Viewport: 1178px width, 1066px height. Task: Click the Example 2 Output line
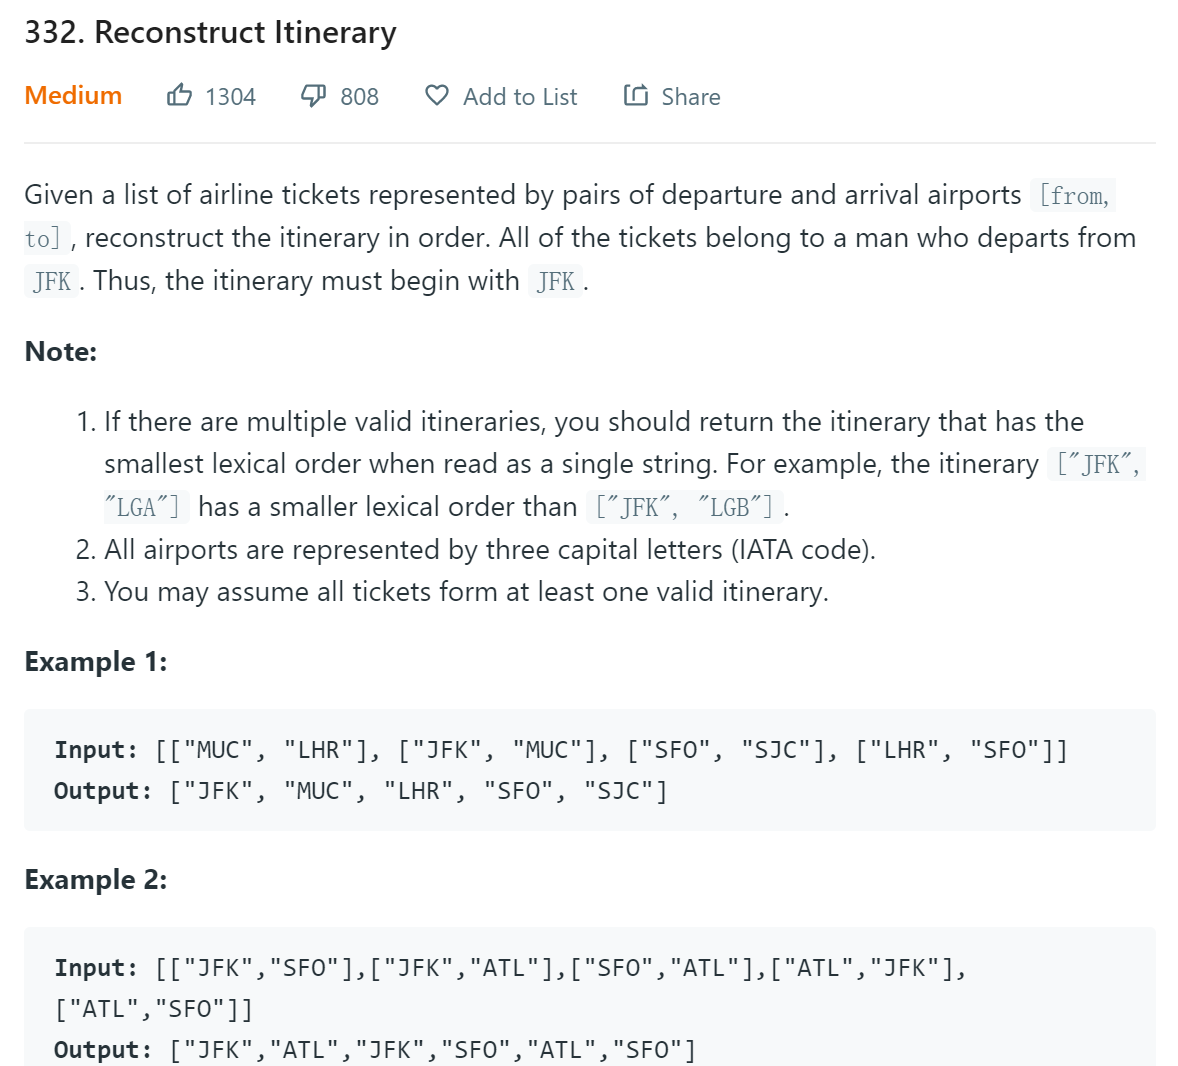click(376, 1049)
